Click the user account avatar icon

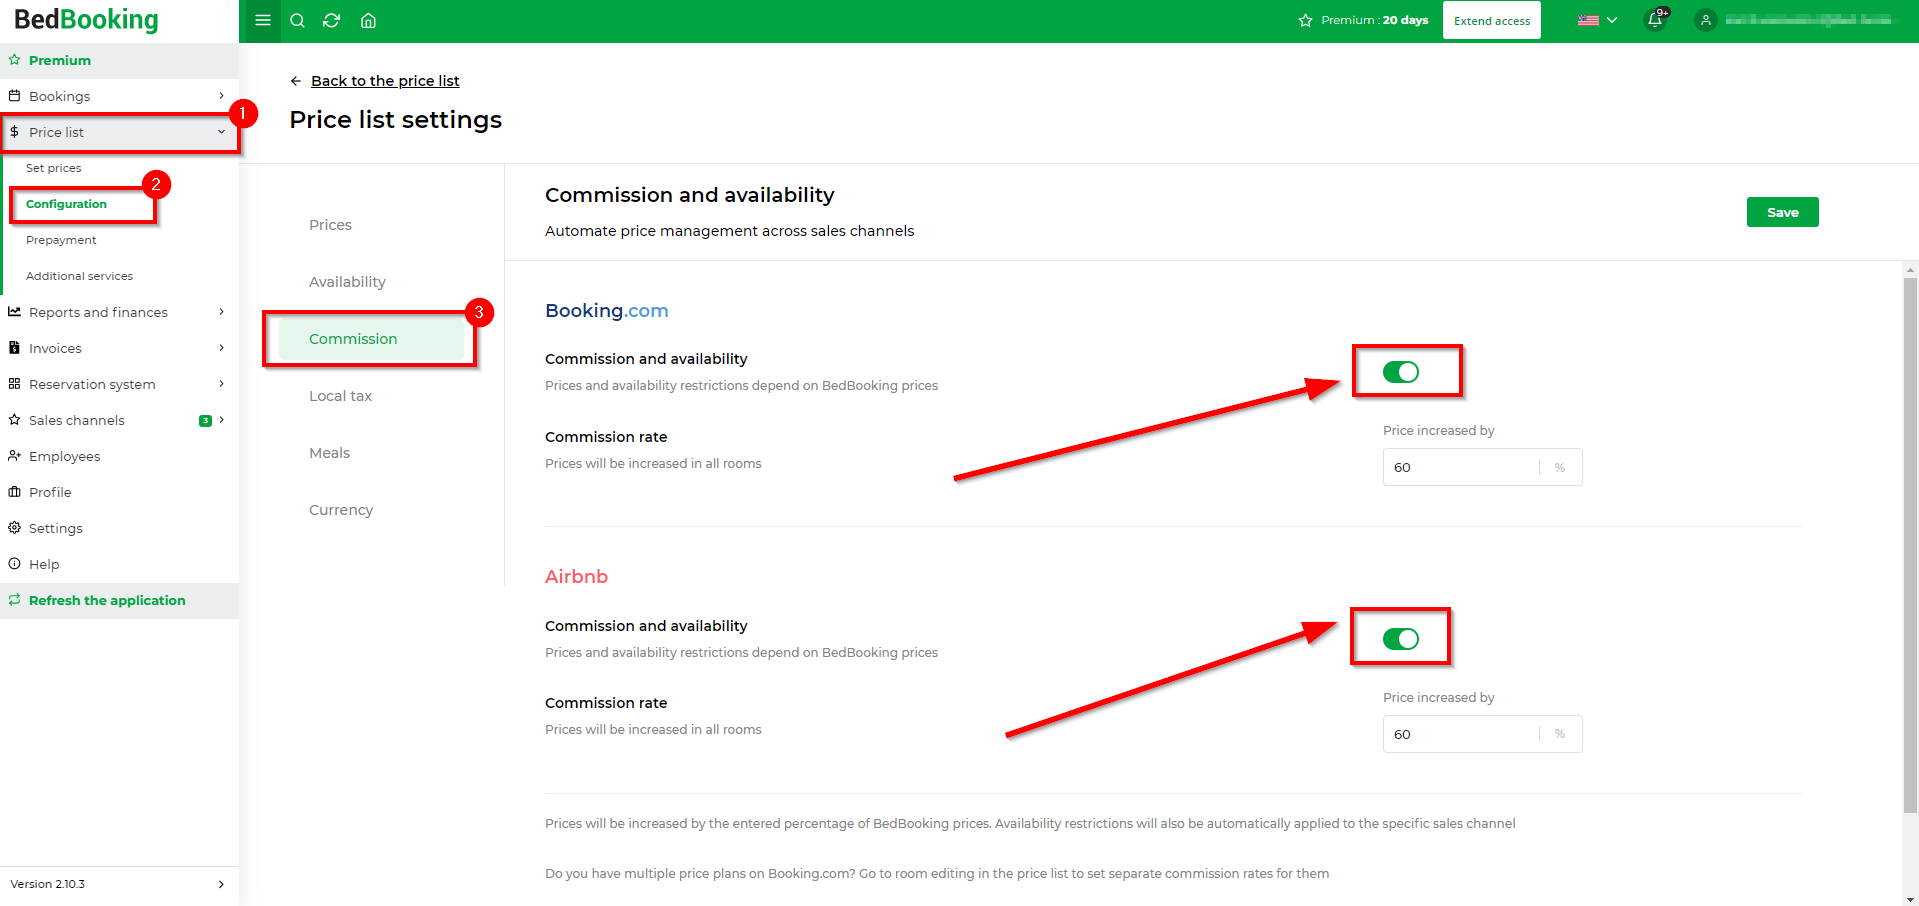click(1706, 20)
